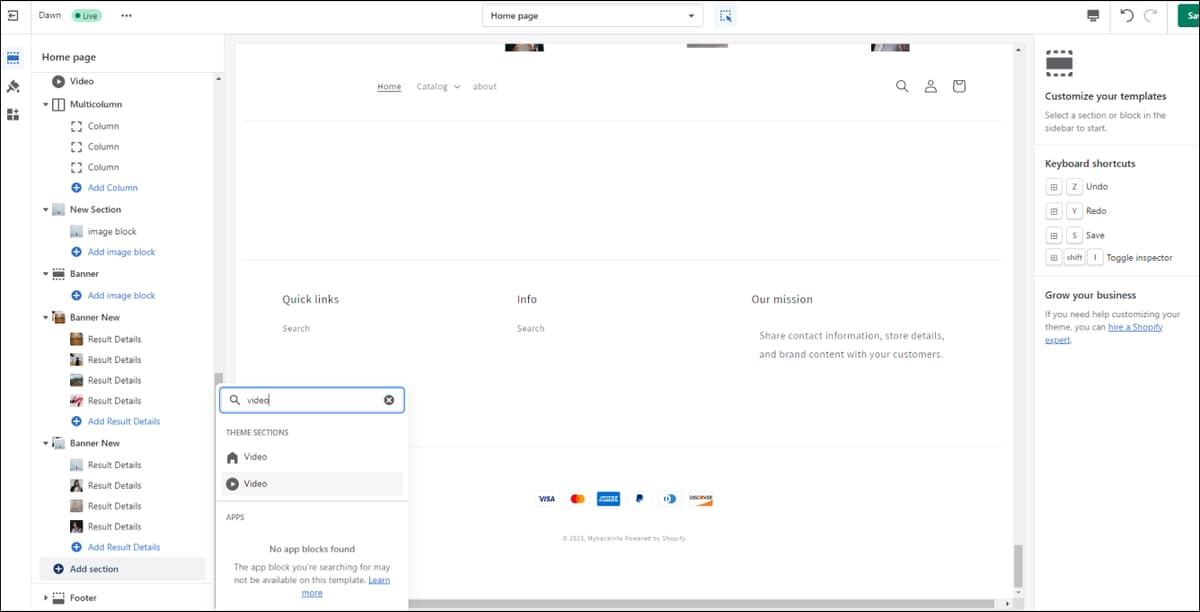
Task: Add image block under New Section
Action: [x=121, y=252]
